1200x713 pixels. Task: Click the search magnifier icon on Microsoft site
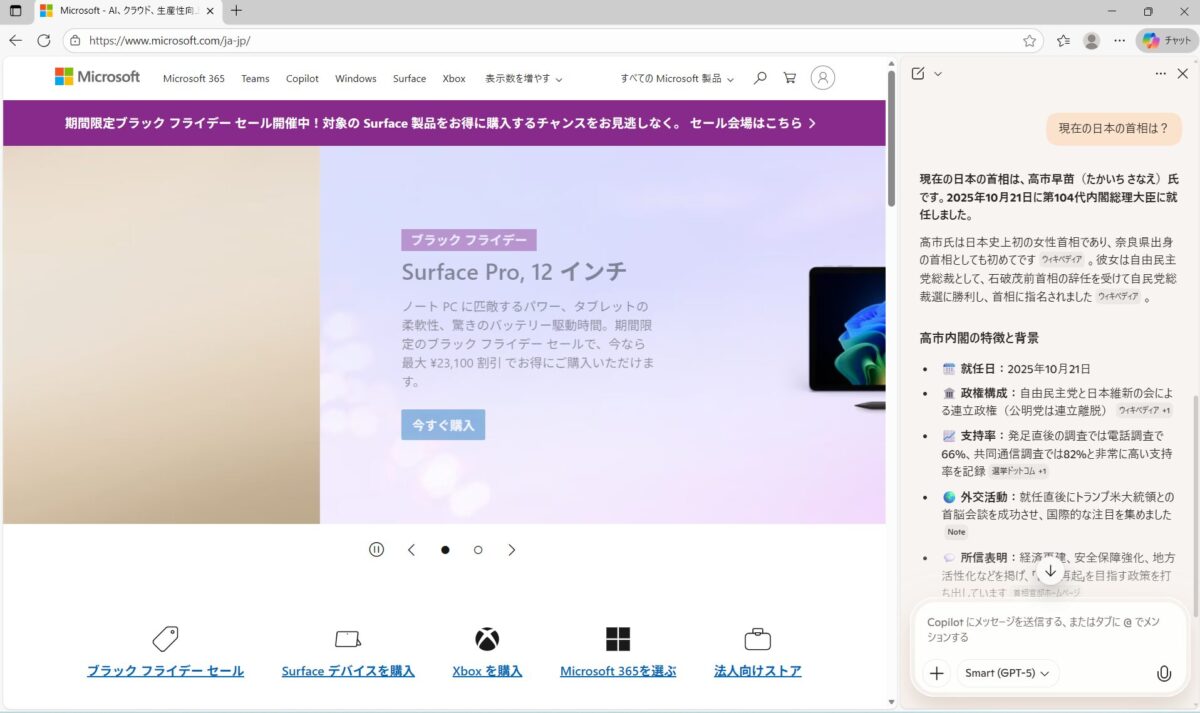point(760,78)
